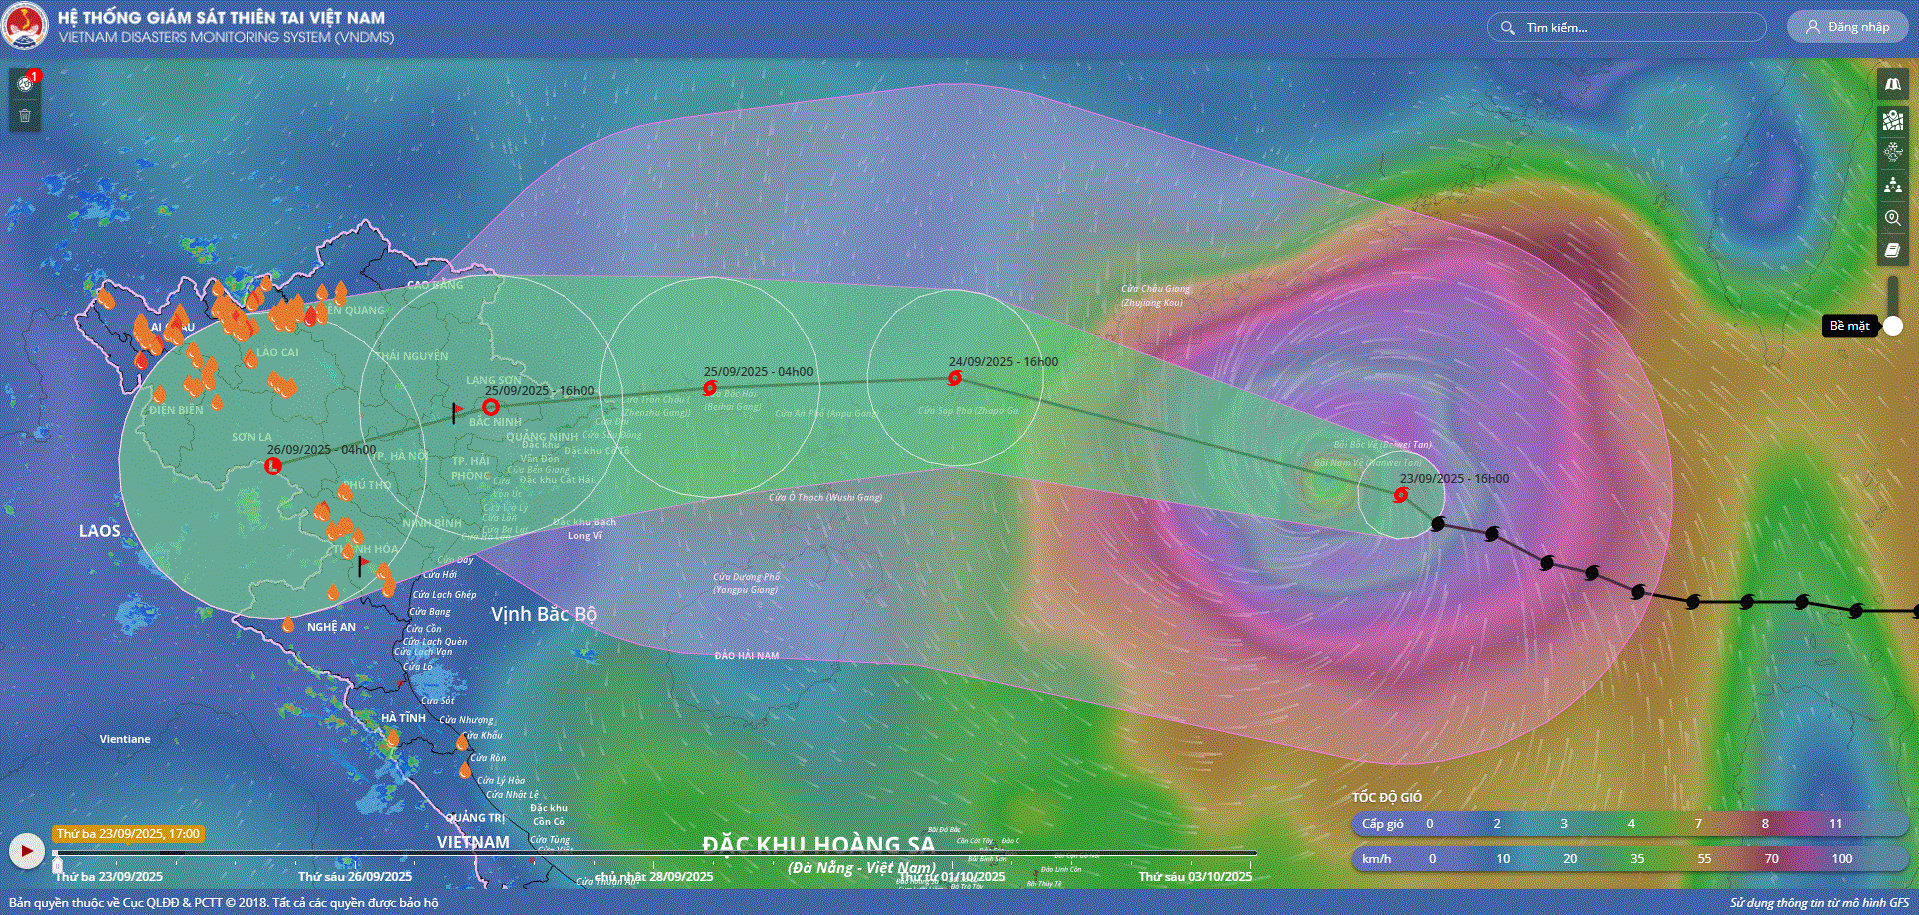Open the location search magnifier icon
Screen dimensions: 1919x915
pos(1892,218)
